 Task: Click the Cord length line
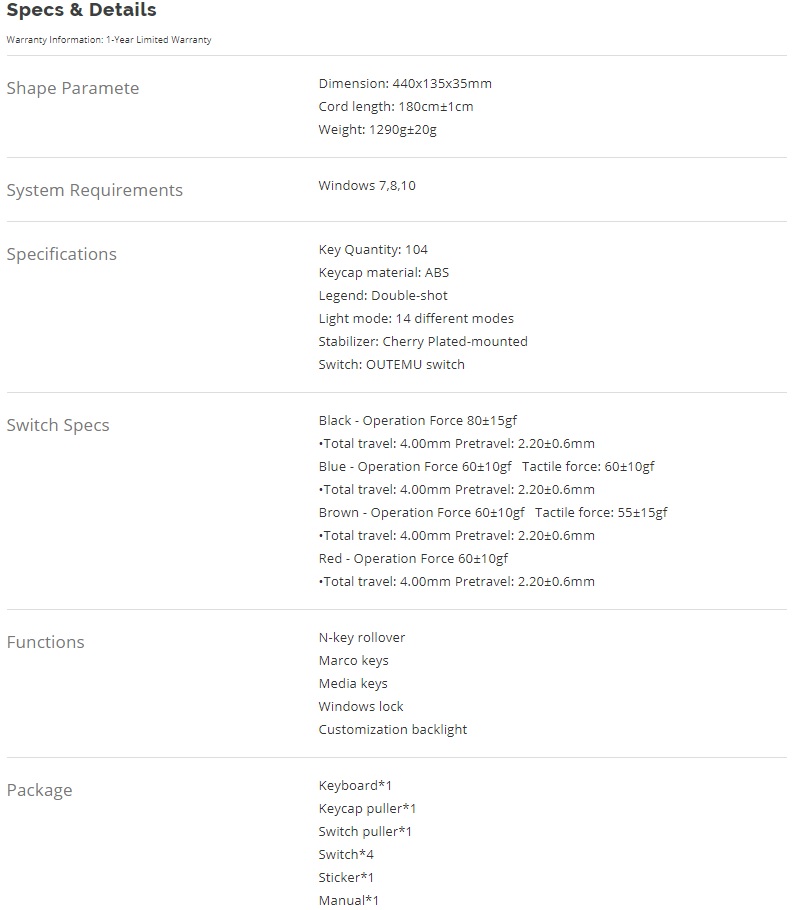[x=396, y=107]
